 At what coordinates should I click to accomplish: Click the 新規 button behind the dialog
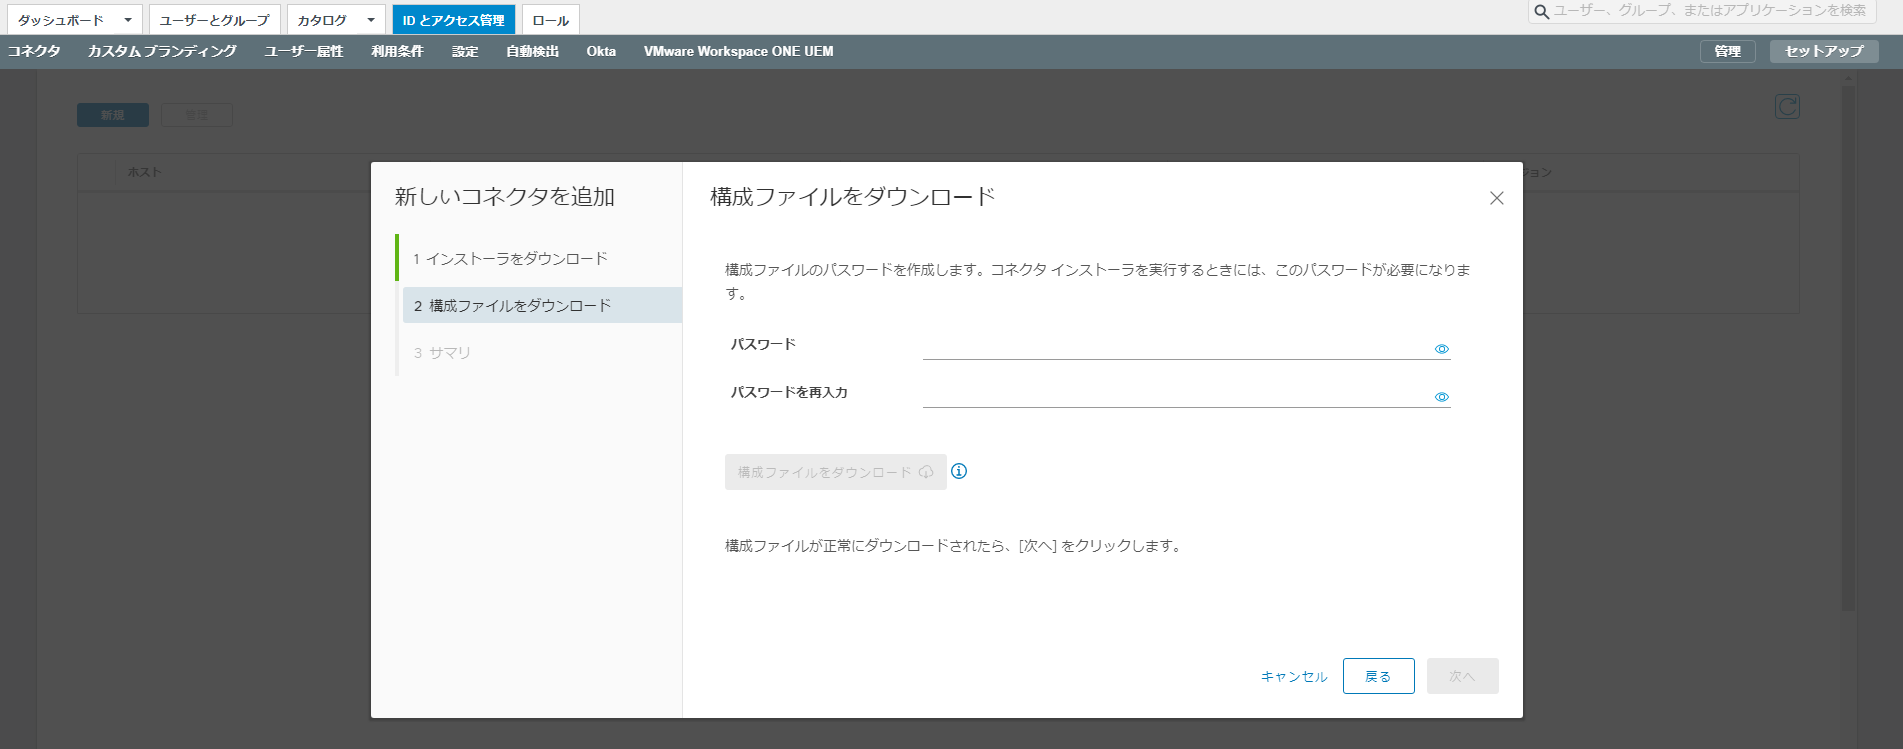tap(113, 115)
